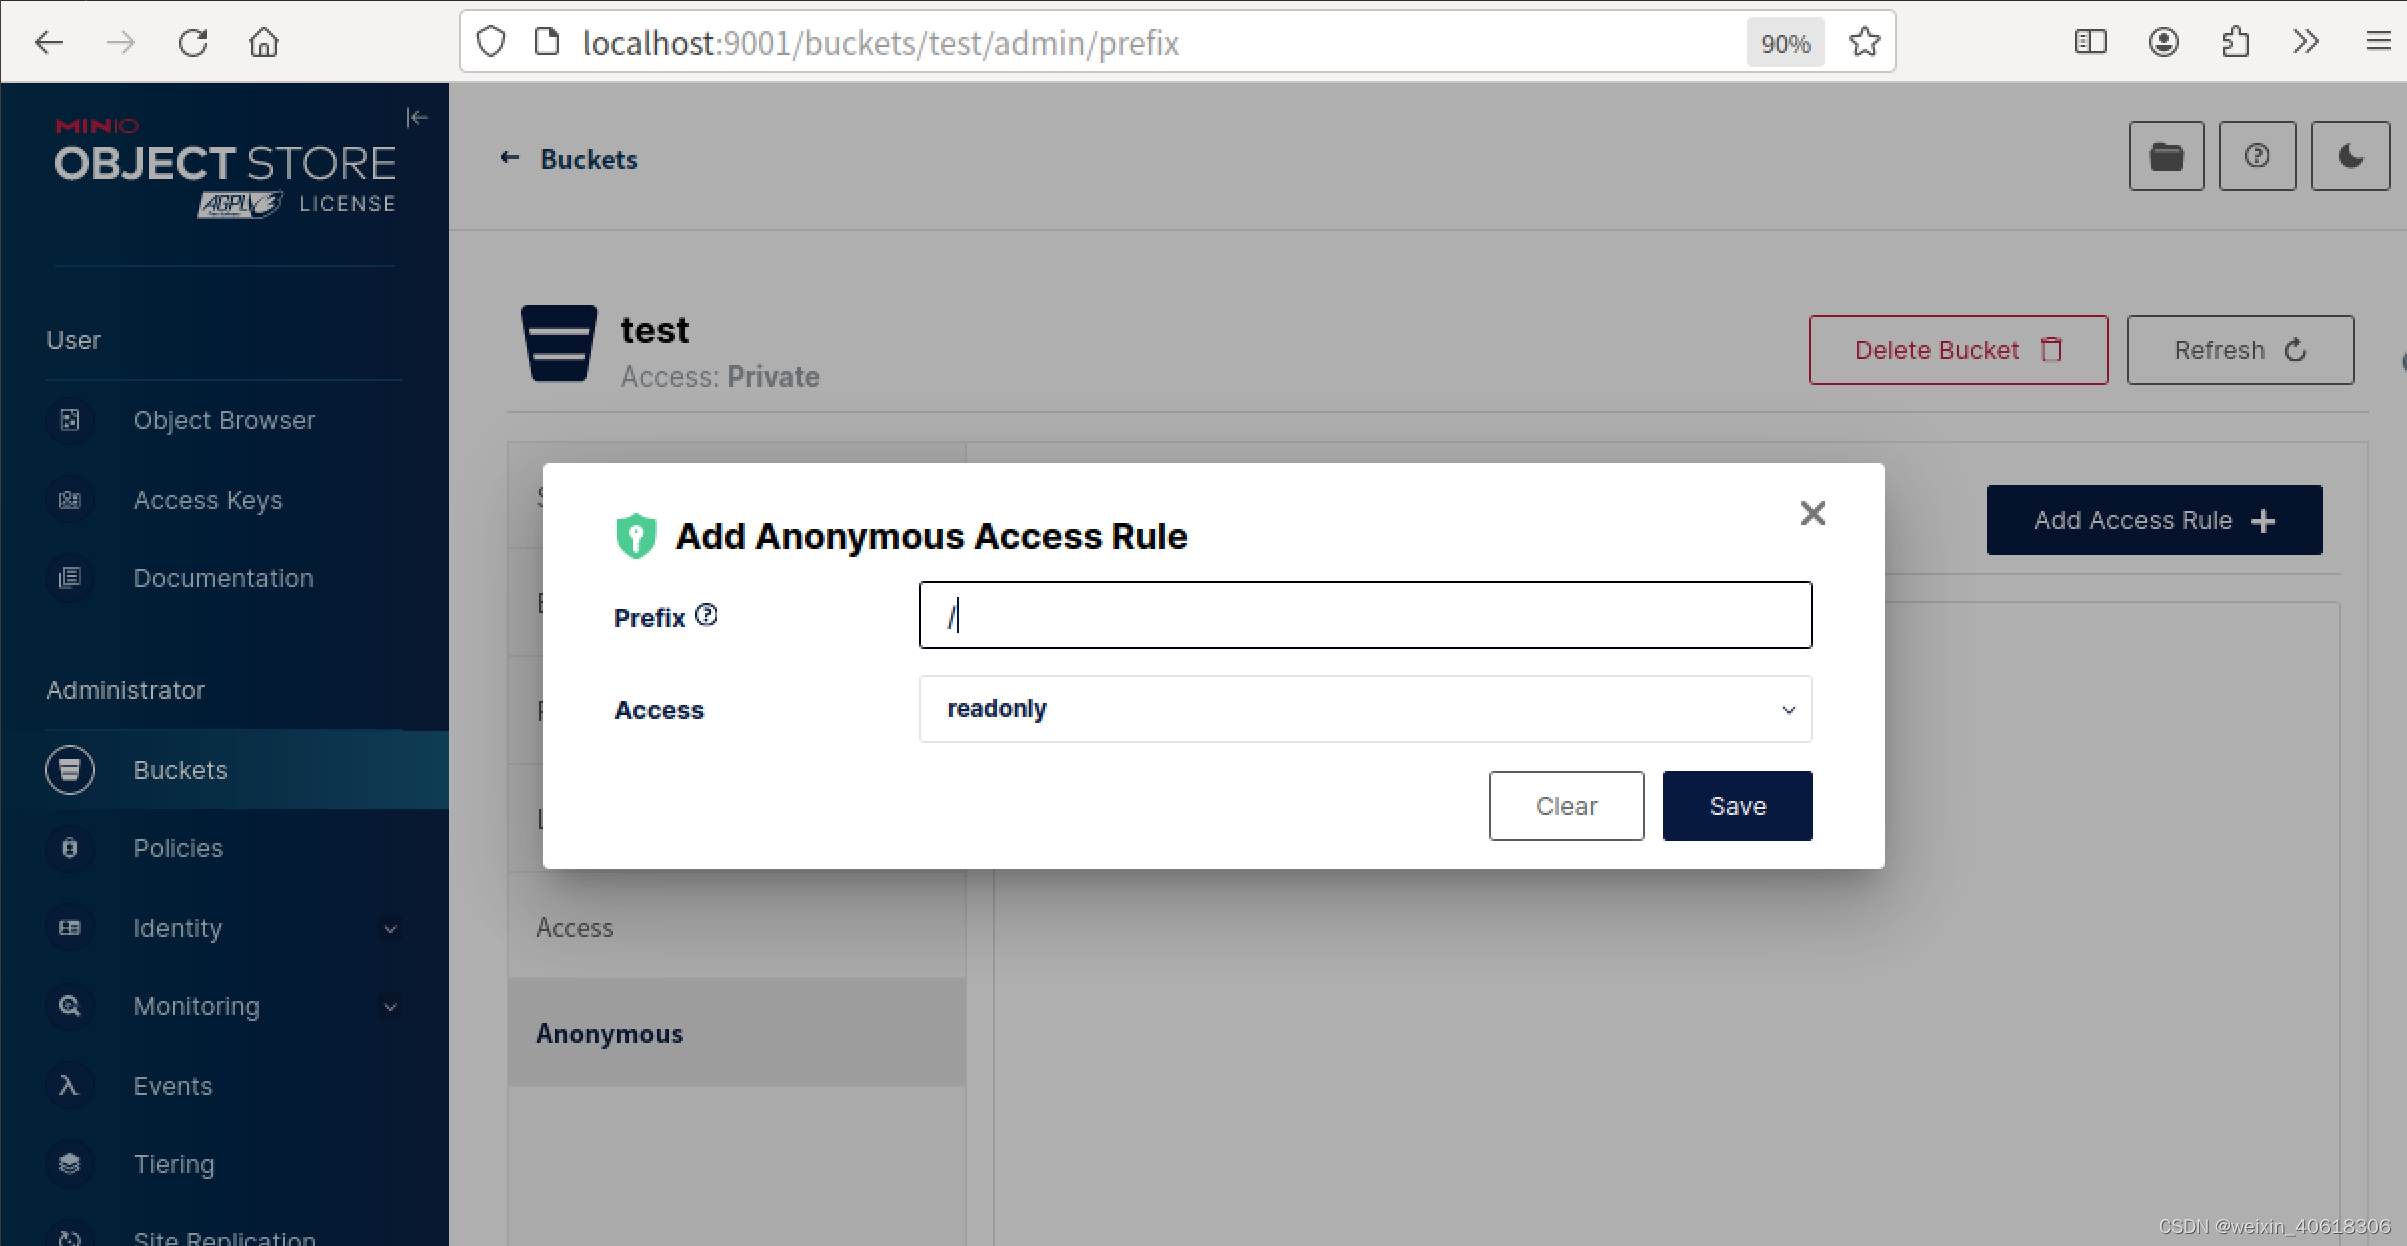The height and width of the screenshot is (1246, 2407).
Task: Click the Add Access Rule button
Action: (2154, 520)
